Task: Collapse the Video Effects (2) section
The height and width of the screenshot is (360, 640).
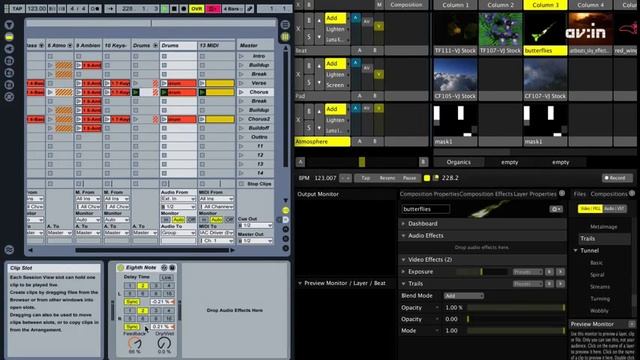Action: [x=403, y=260]
